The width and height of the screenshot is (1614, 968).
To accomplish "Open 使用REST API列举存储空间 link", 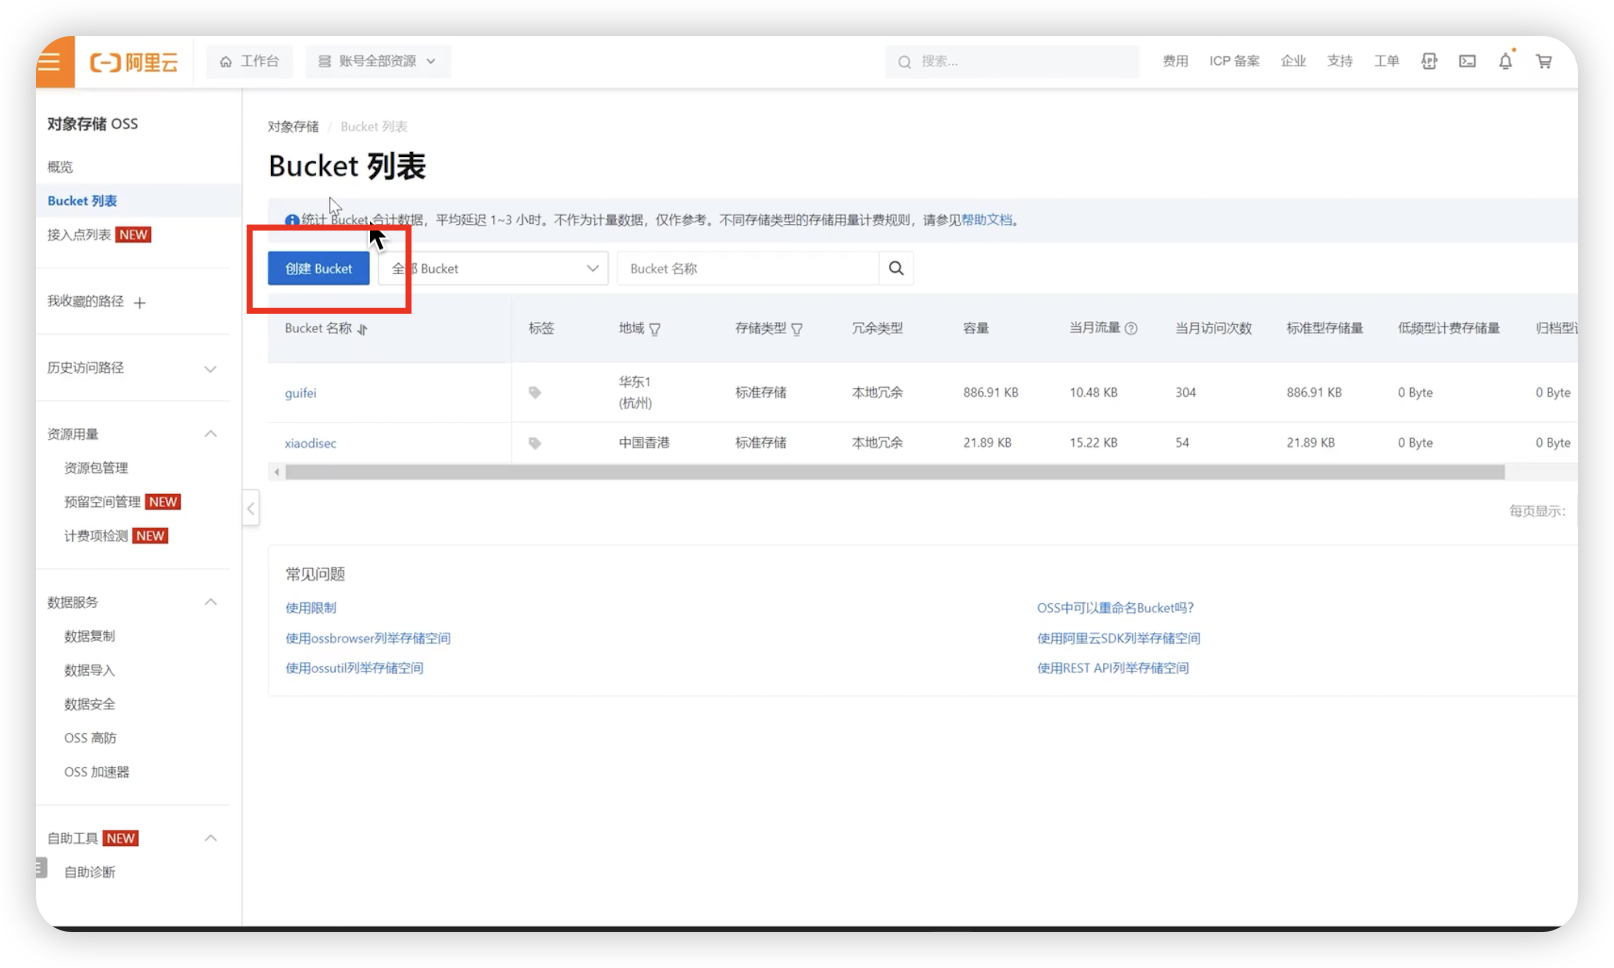I will [x=1112, y=668].
